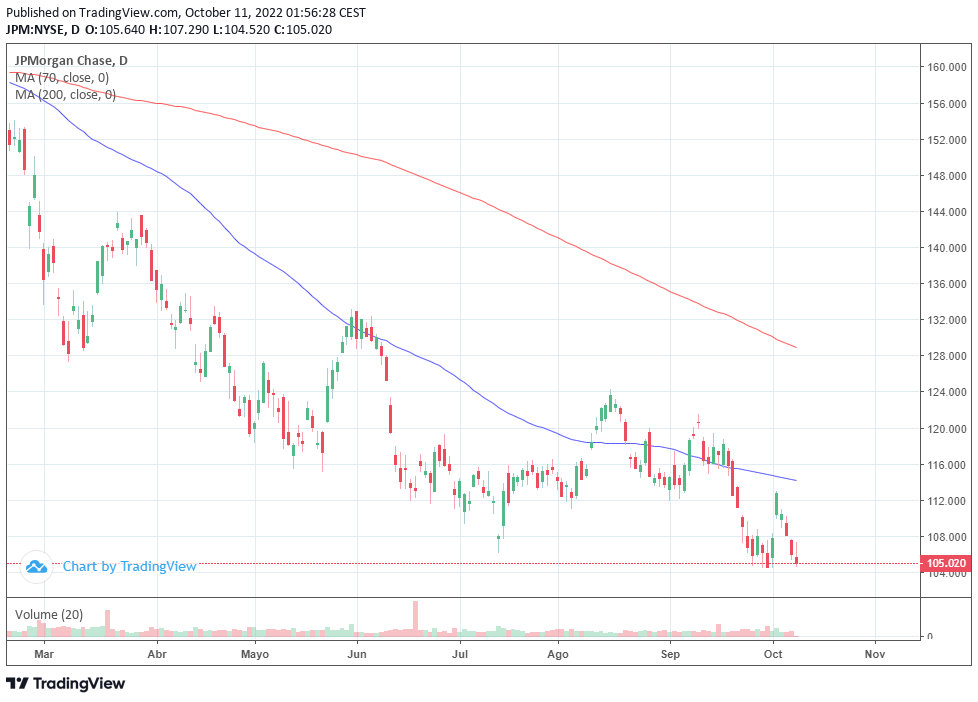This screenshot has height=702, width=978.
Task: Click the open value O:105.640 in header
Action: point(115,29)
